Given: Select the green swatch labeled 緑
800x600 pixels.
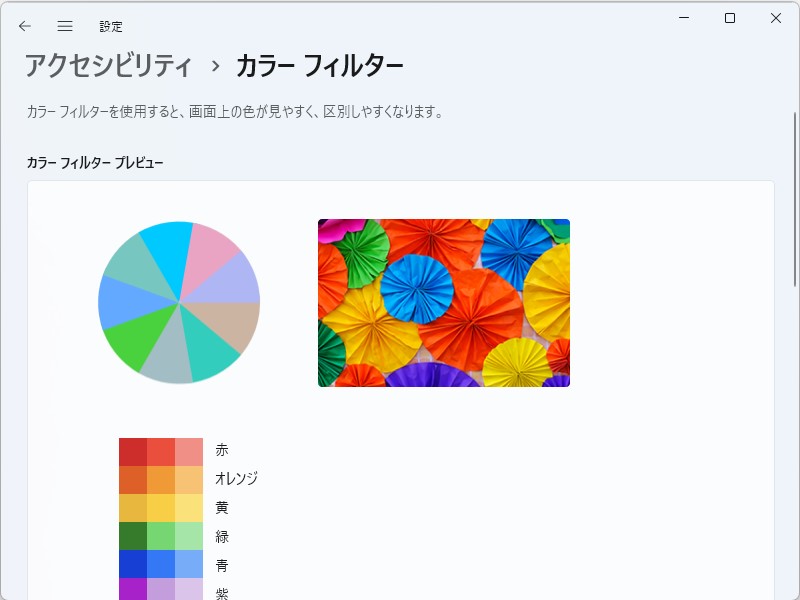Looking at the screenshot, I should coord(160,537).
